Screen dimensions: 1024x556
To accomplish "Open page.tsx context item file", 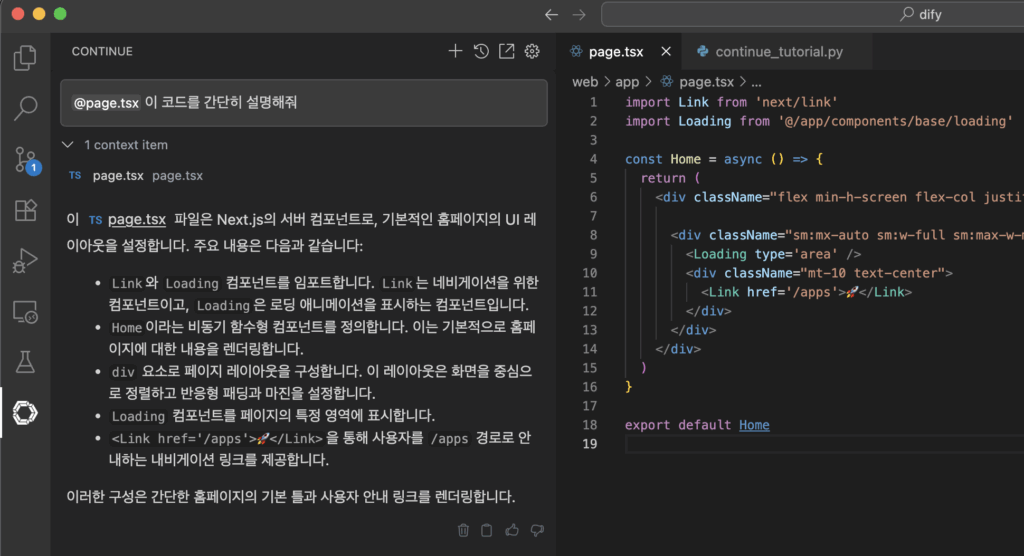I will click(136, 176).
